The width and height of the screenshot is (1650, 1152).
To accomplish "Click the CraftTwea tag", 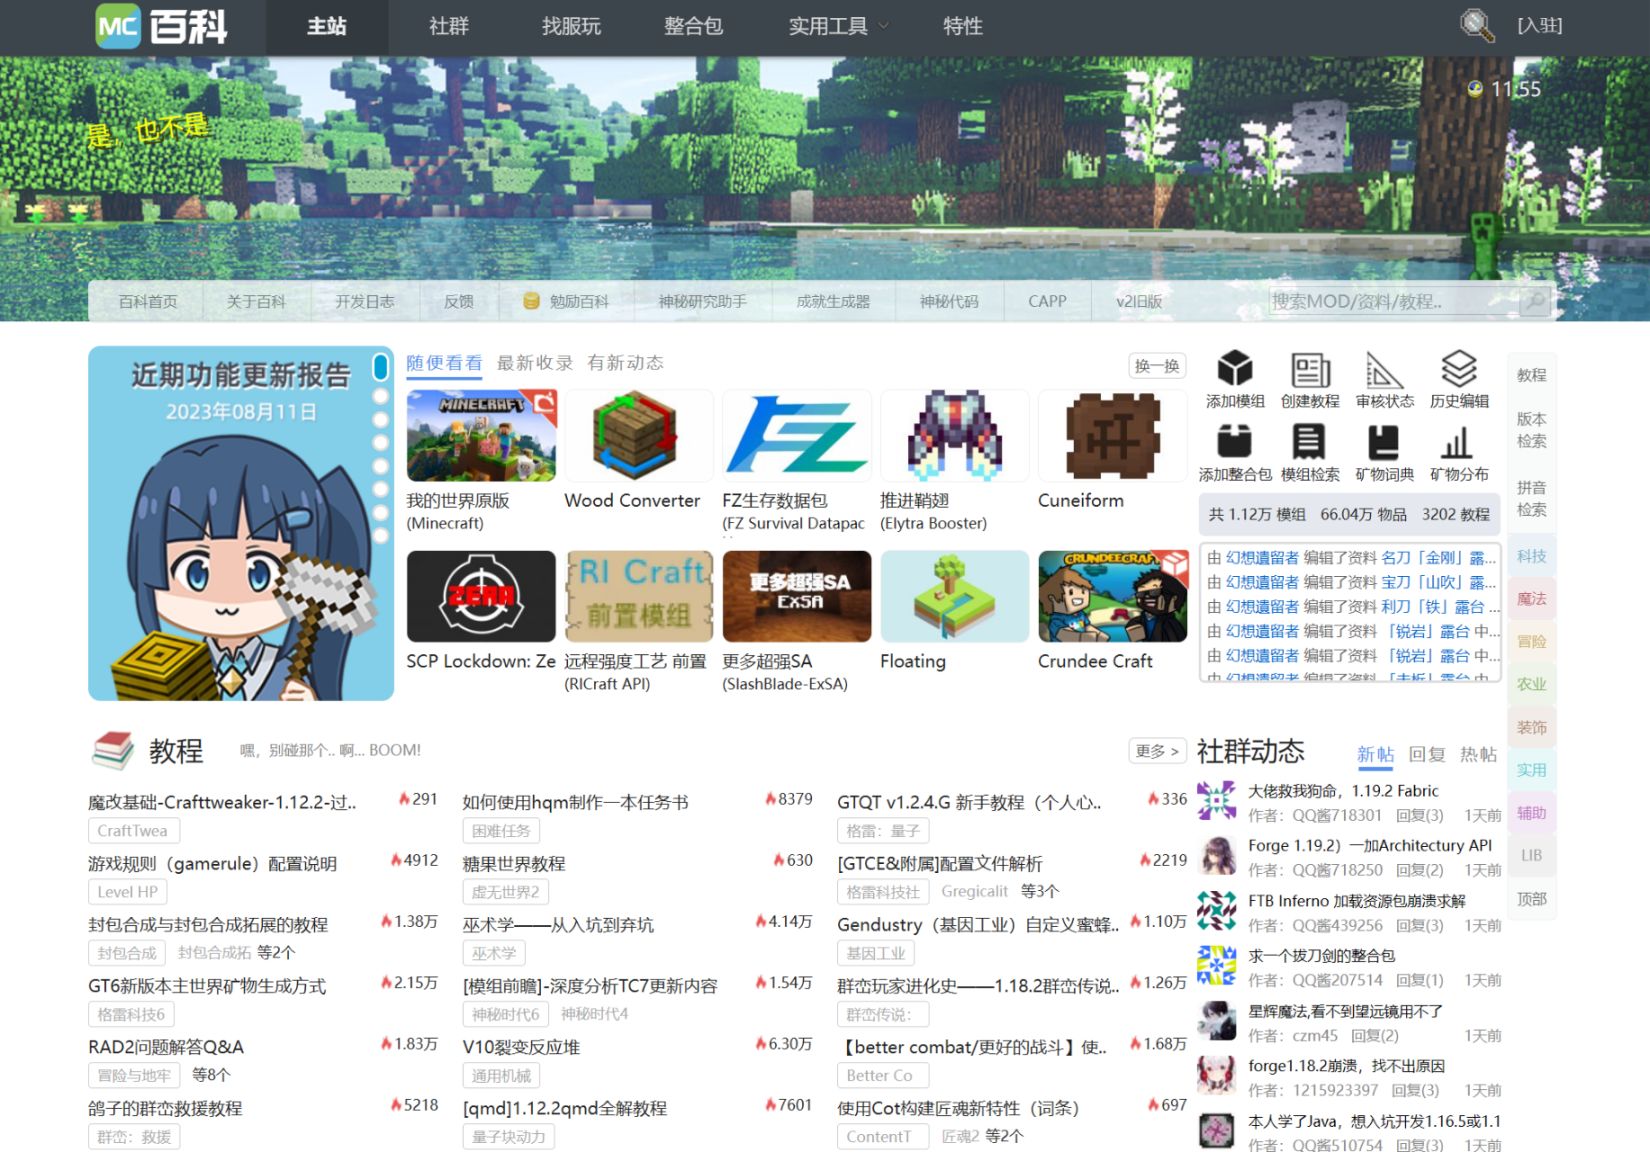I will pos(133,831).
